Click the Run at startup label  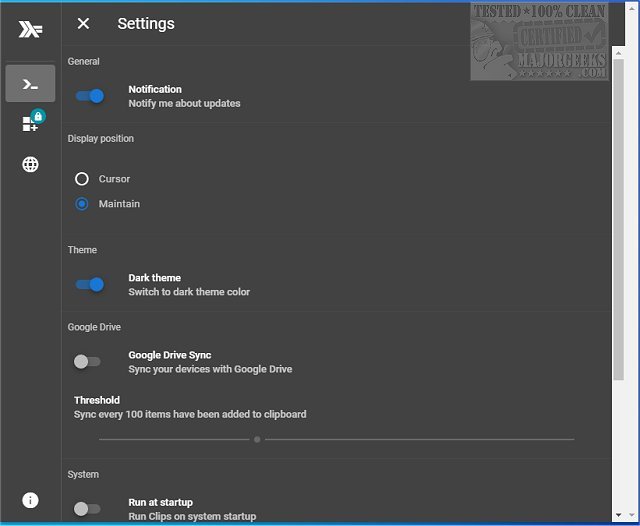click(x=160, y=502)
